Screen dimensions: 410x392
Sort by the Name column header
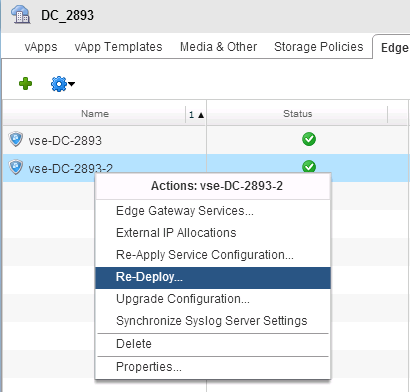[95, 114]
